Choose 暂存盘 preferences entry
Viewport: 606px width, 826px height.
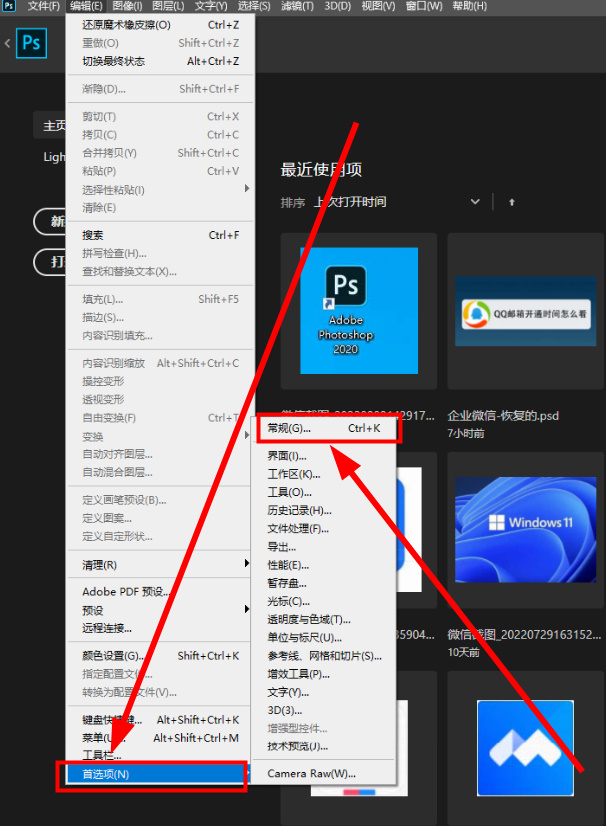[325, 583]
